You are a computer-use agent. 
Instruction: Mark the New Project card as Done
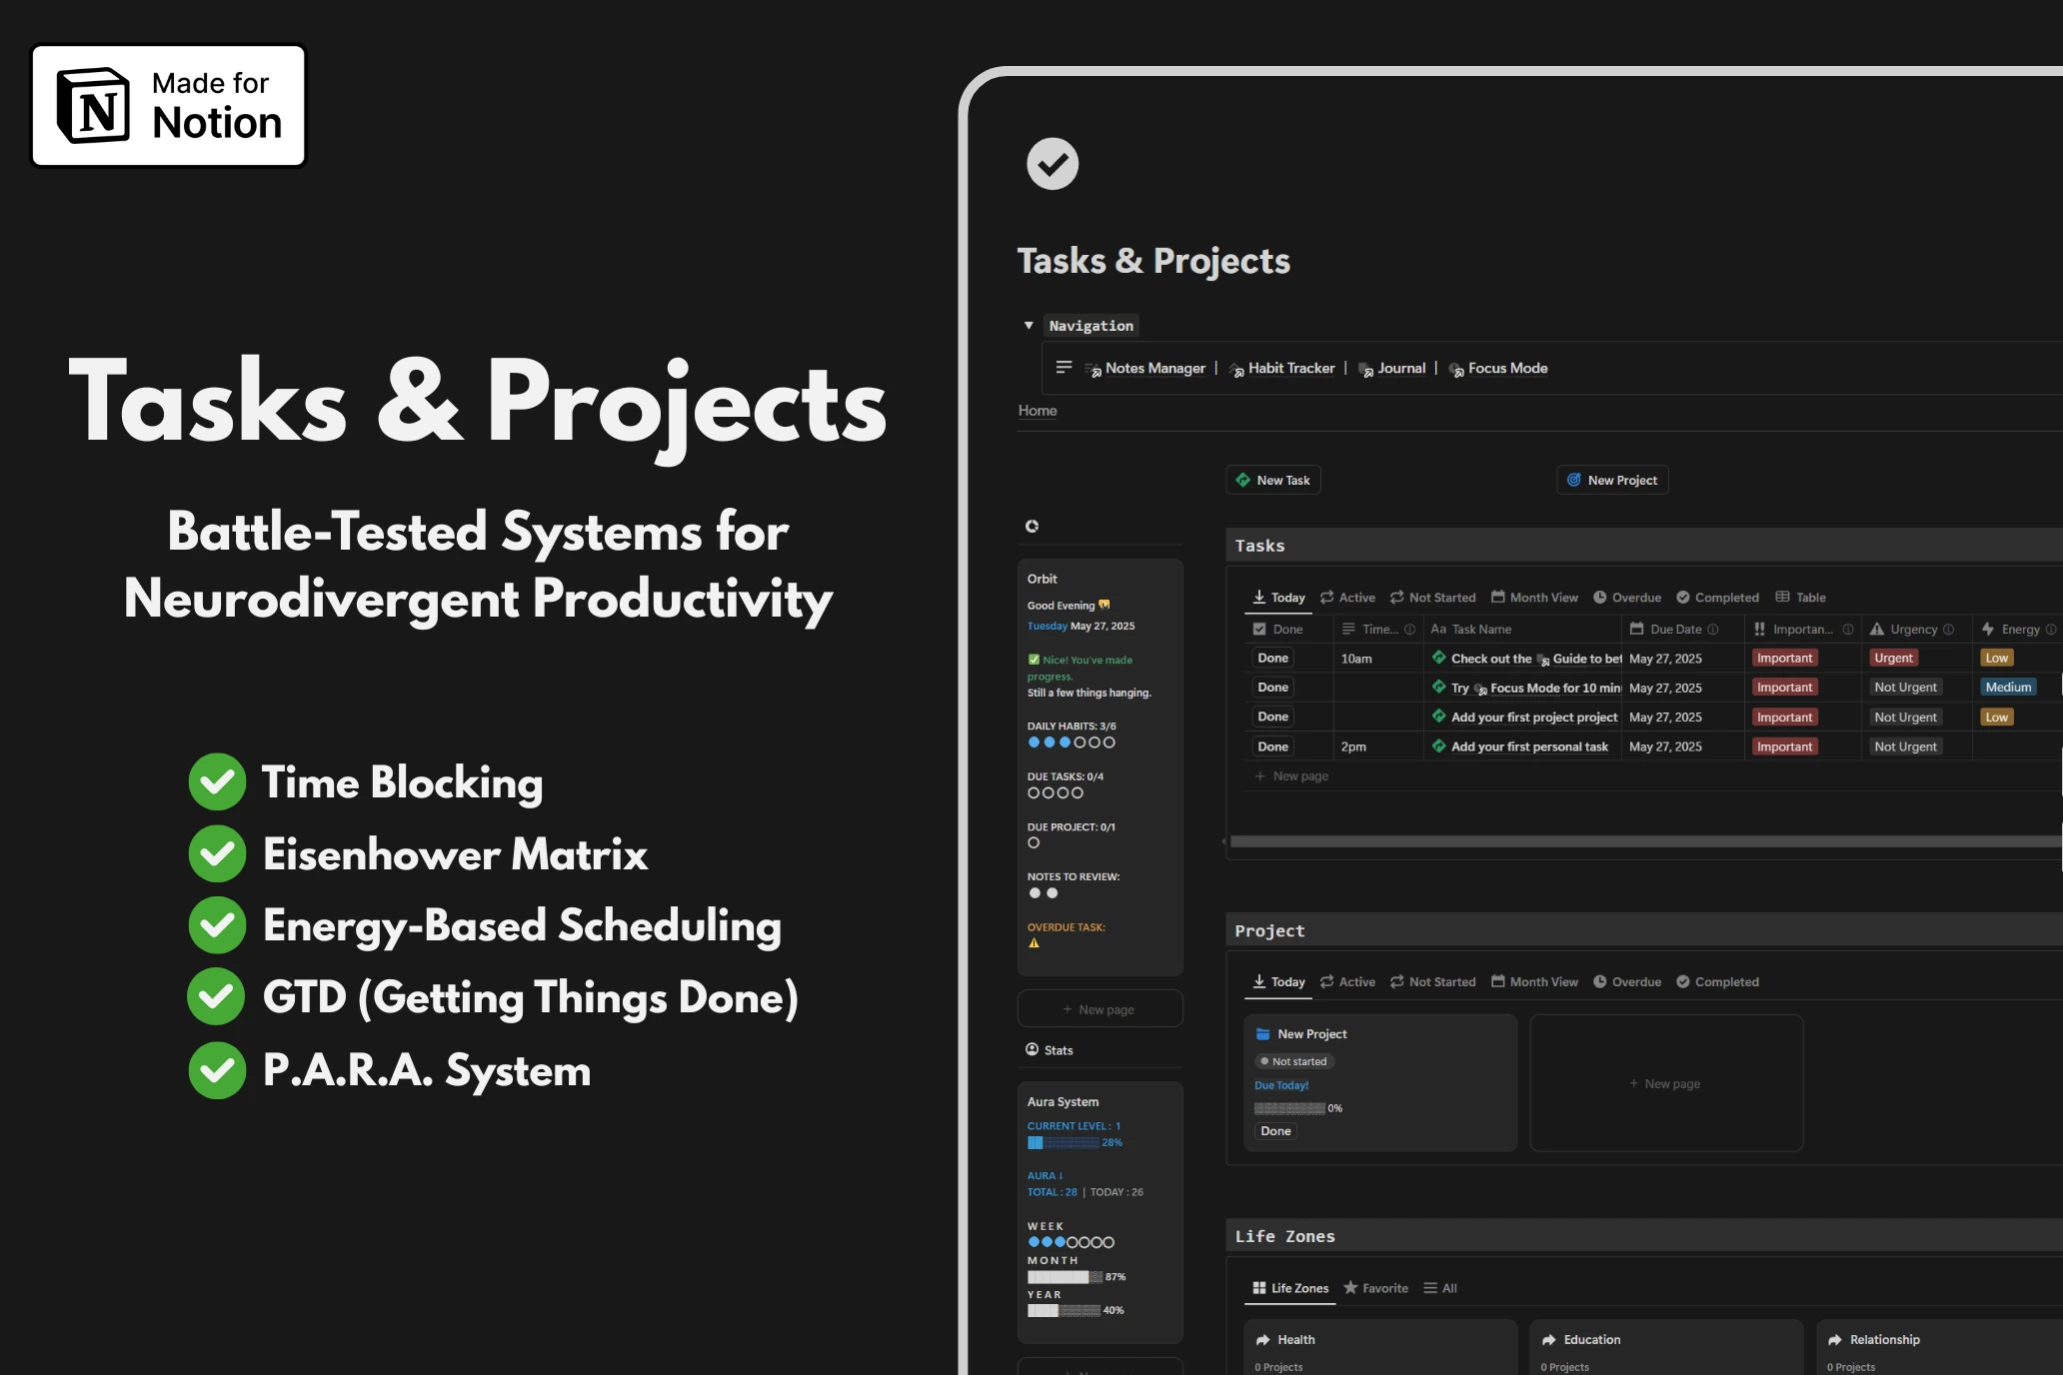[x=1274, y=1131]
